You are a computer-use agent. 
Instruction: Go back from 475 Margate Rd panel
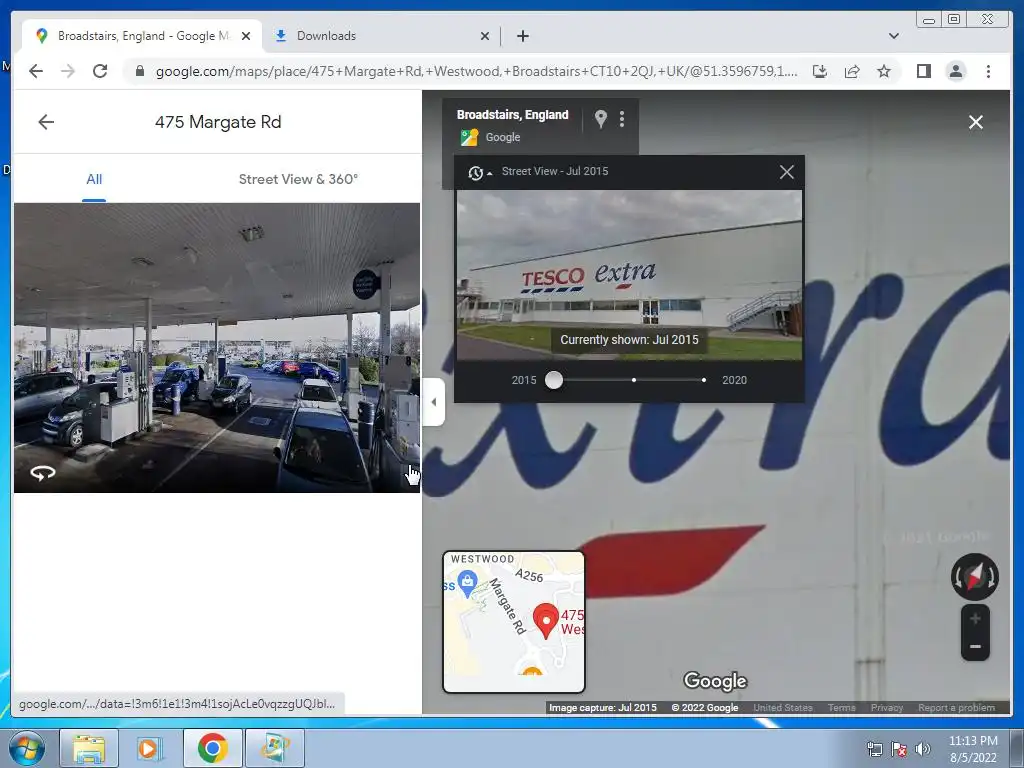pos(46,122)
